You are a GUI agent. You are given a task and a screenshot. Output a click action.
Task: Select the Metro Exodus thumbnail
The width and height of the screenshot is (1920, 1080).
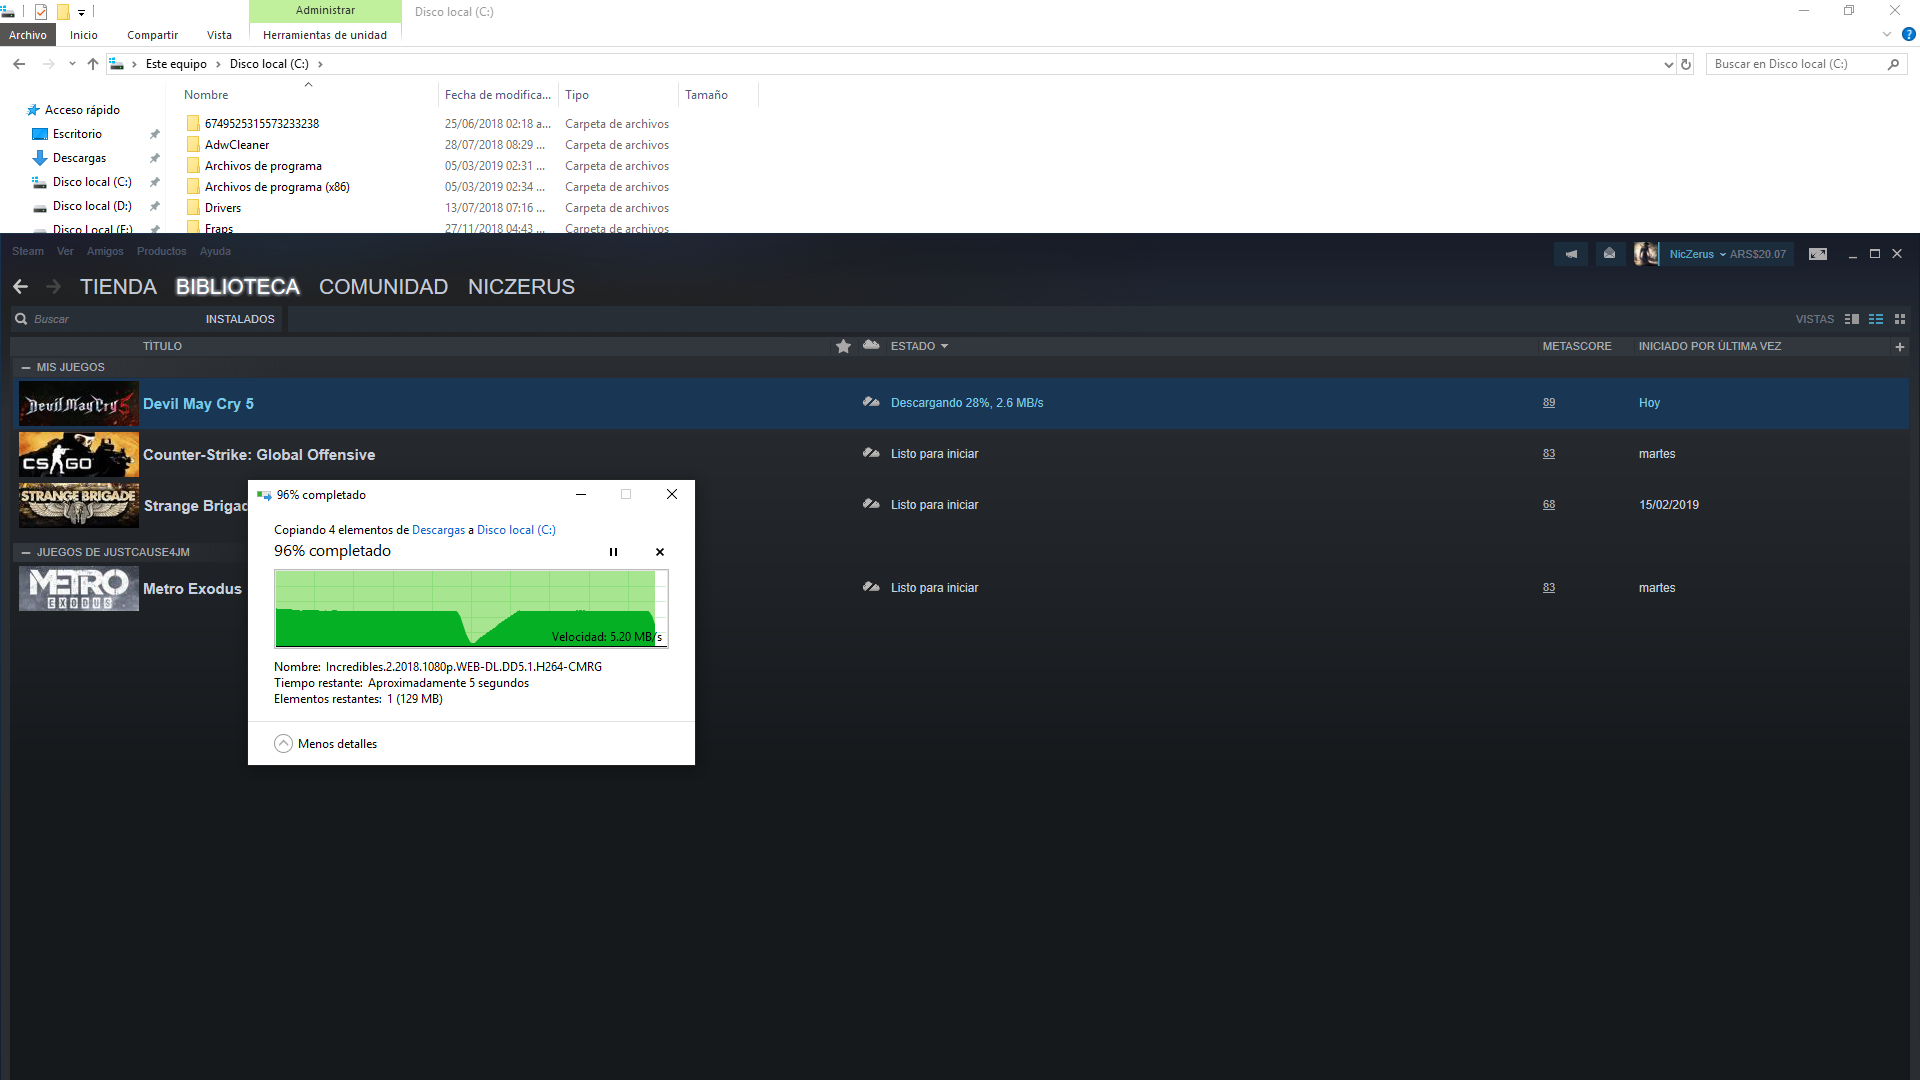[78, 588]
